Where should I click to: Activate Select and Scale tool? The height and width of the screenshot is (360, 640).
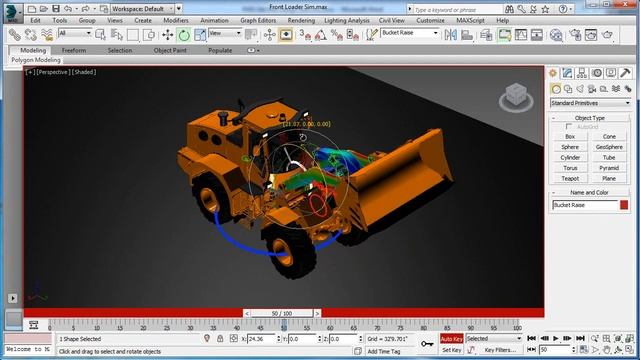(x=200, y=35)
